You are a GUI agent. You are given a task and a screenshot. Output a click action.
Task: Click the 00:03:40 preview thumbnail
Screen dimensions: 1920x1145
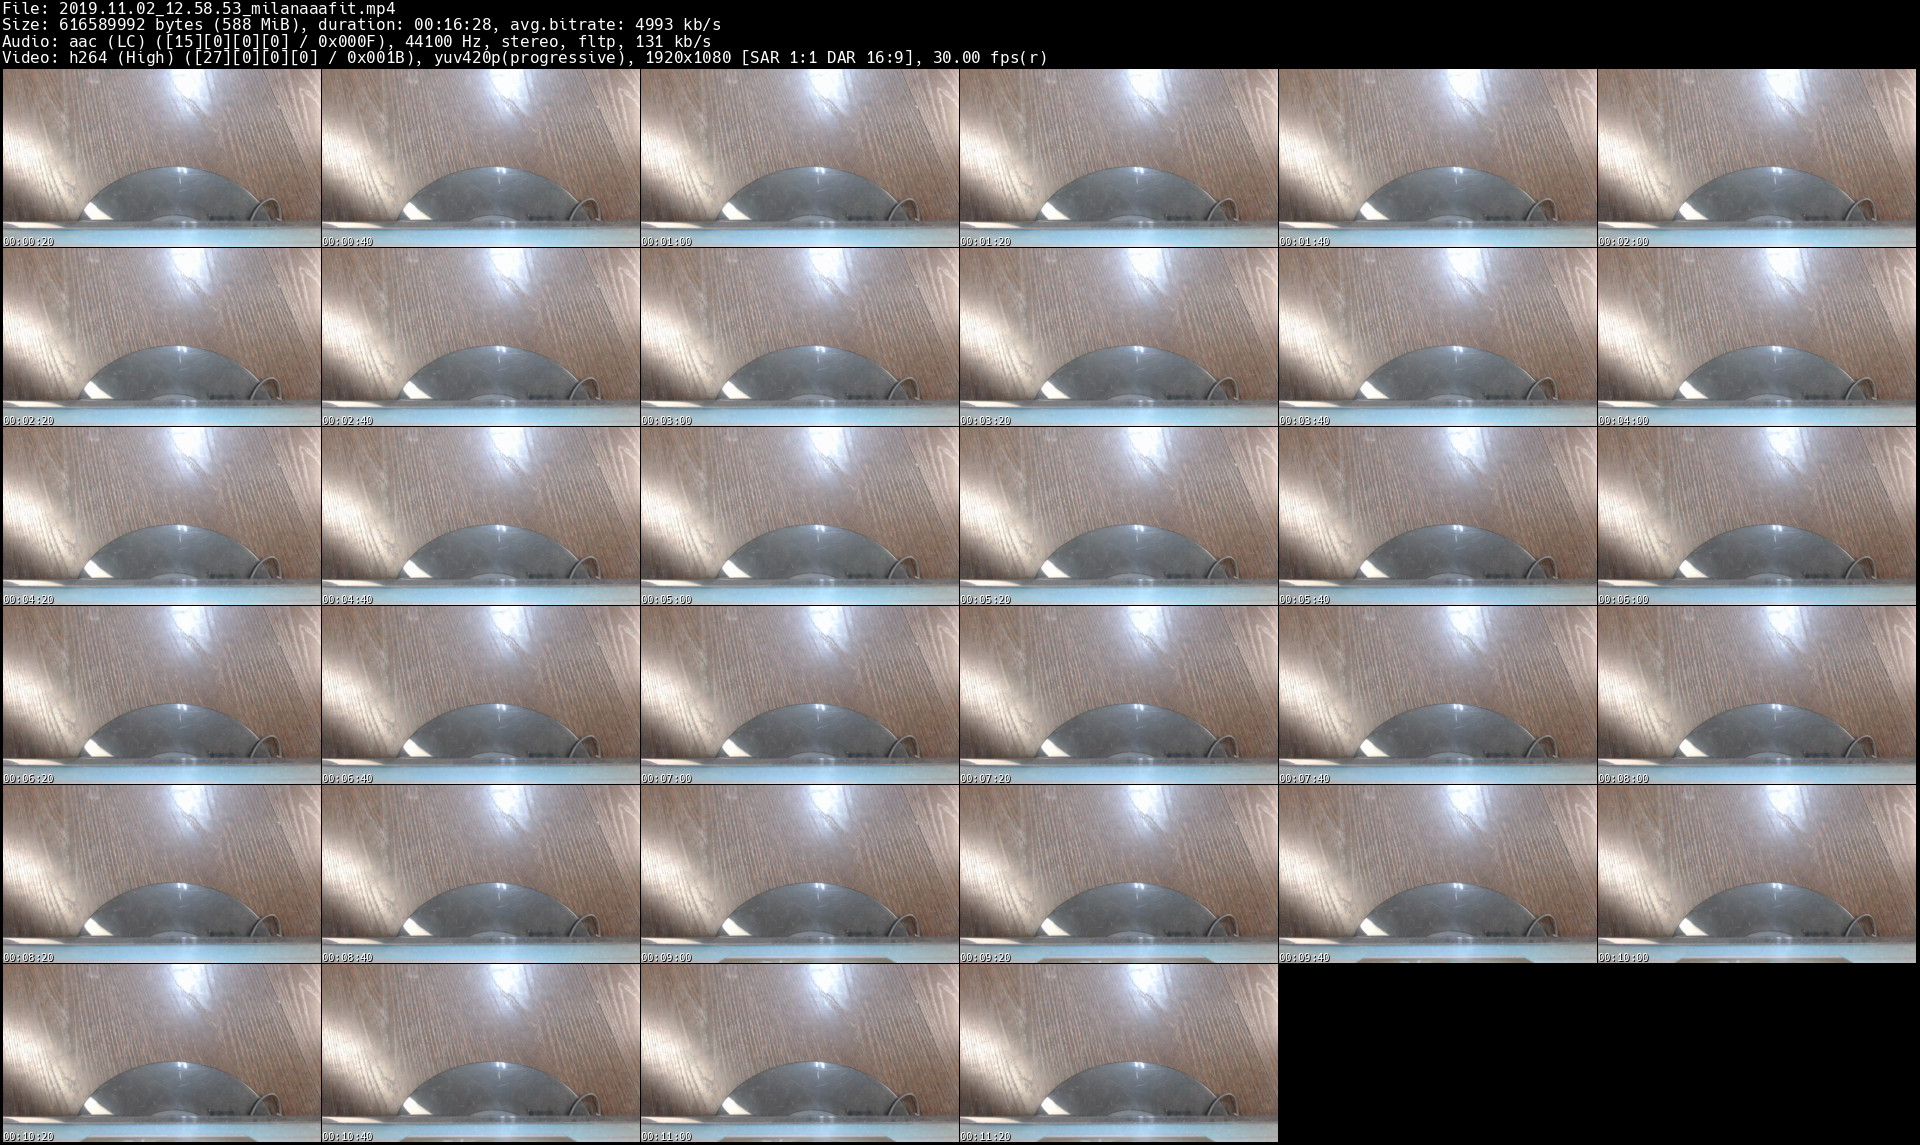[x=1437, y=337]
